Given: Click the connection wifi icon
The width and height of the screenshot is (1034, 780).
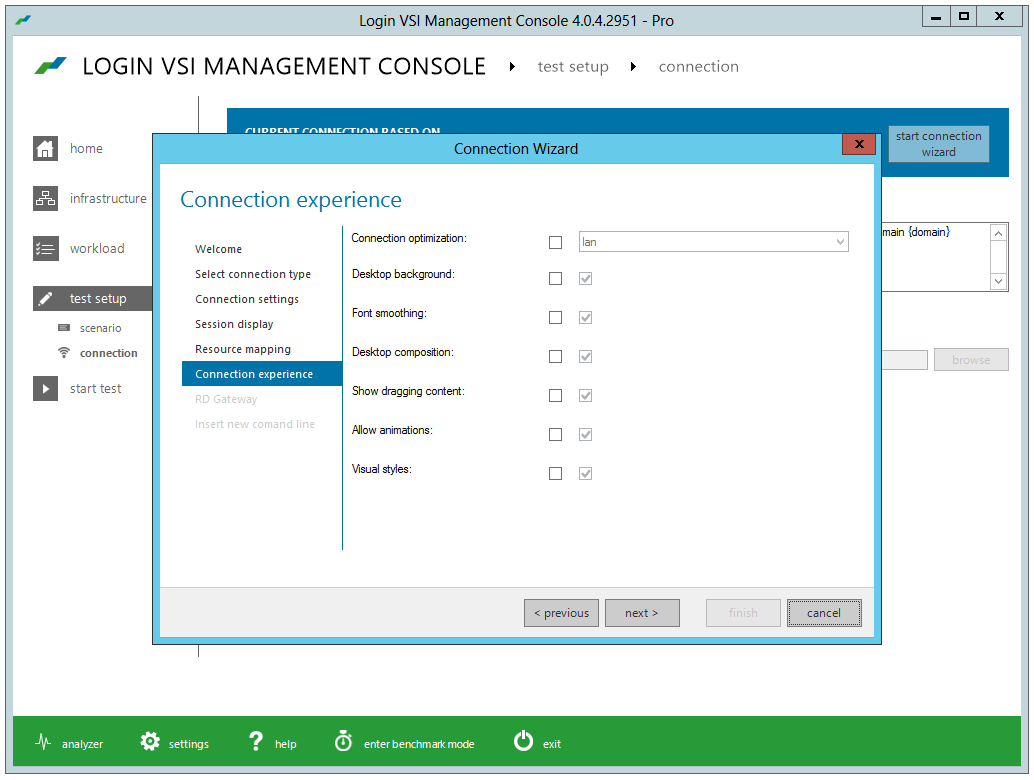Looking at the screenshot, I should (64, 353).
